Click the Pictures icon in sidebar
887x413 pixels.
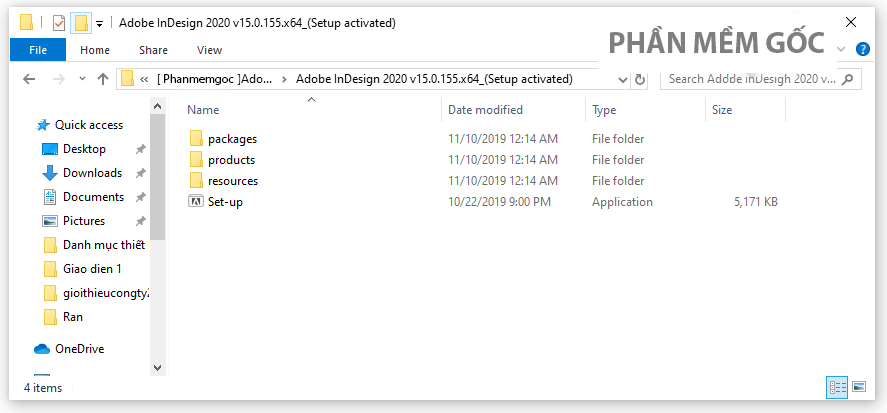pos(50,221)
